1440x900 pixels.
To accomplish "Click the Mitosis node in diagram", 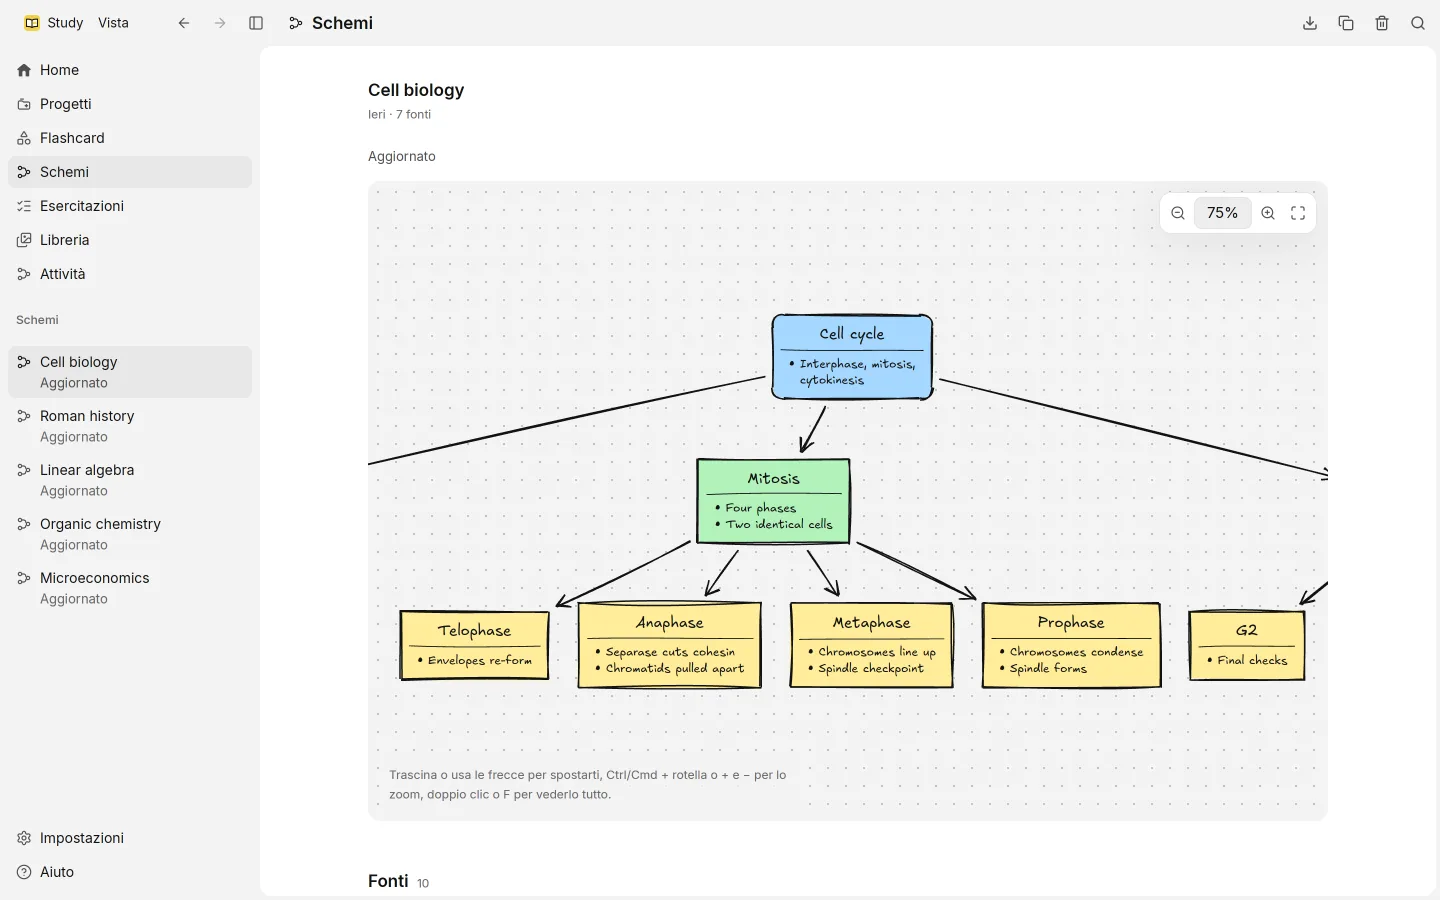I will [774, 501].
